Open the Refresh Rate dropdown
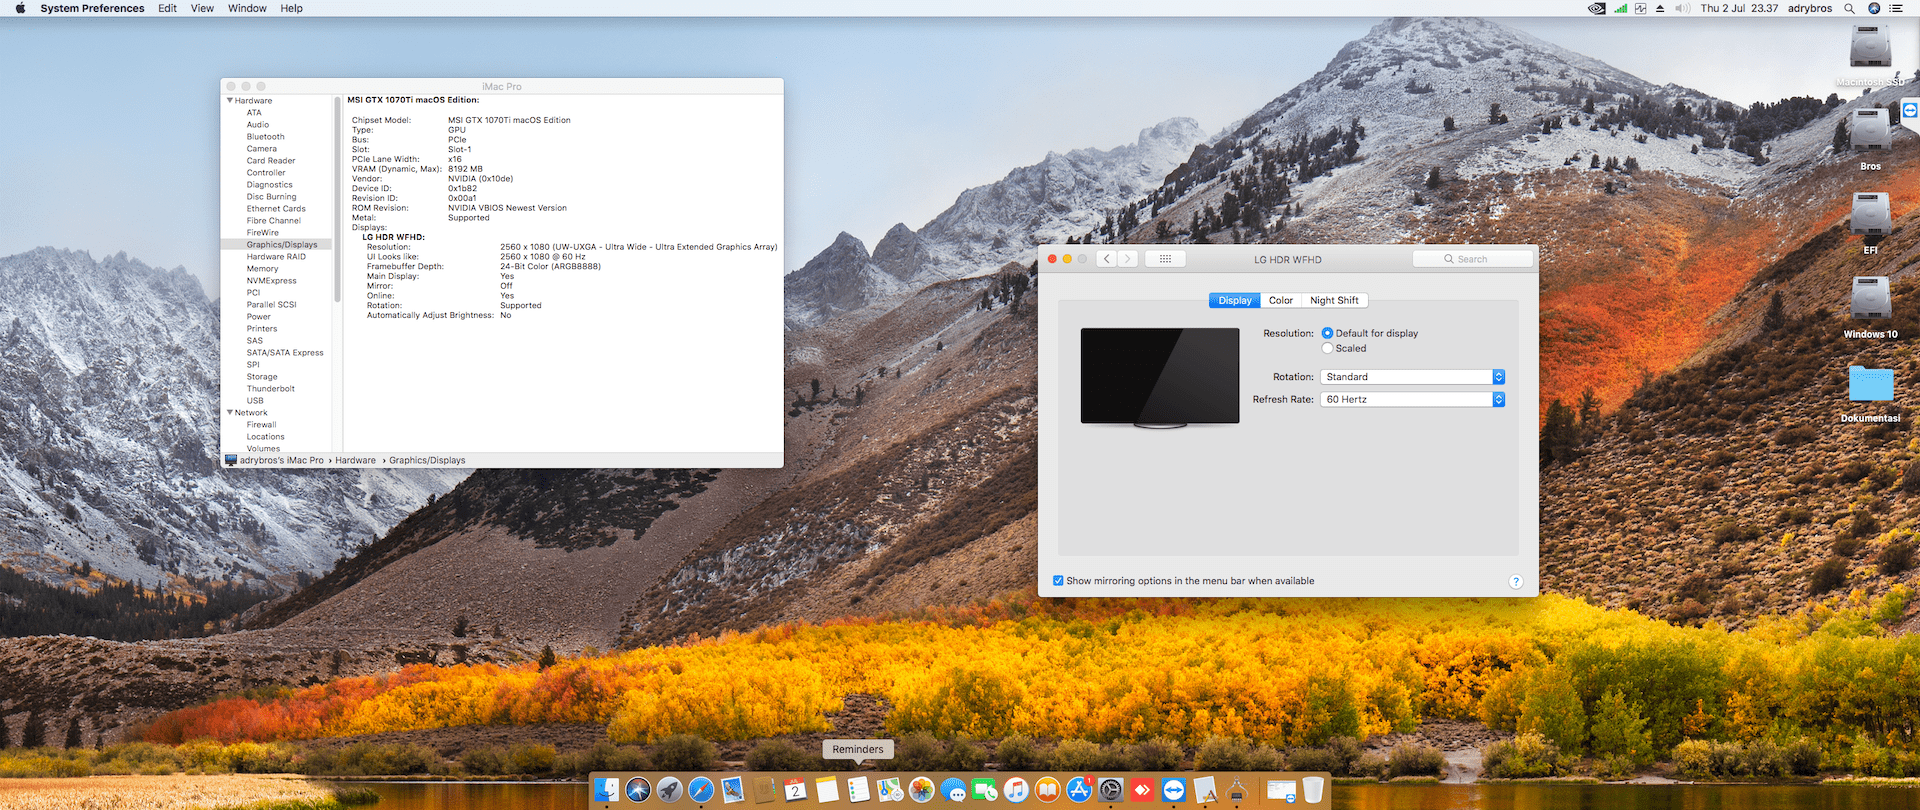 tap(1412, 399)
